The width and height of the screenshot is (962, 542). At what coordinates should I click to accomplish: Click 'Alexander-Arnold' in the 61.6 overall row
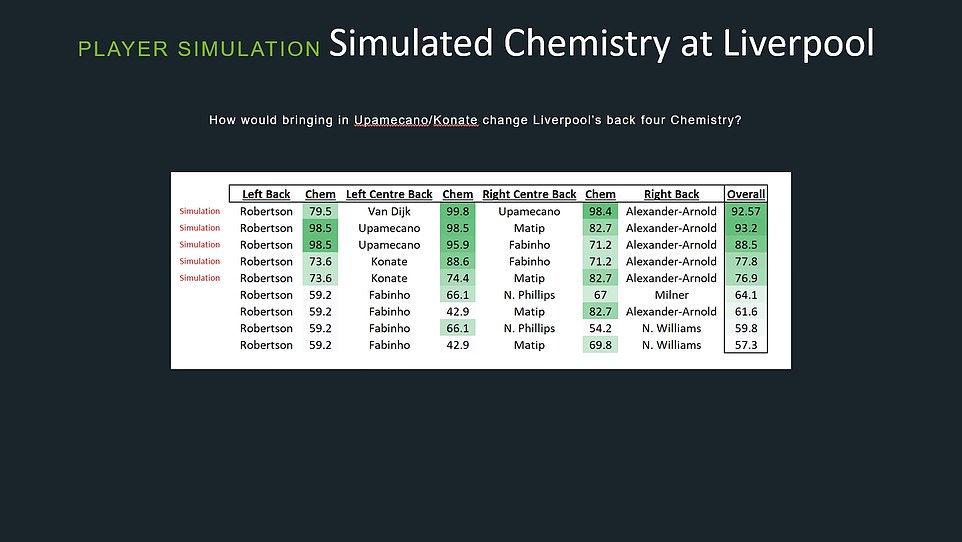coord(671,311)
